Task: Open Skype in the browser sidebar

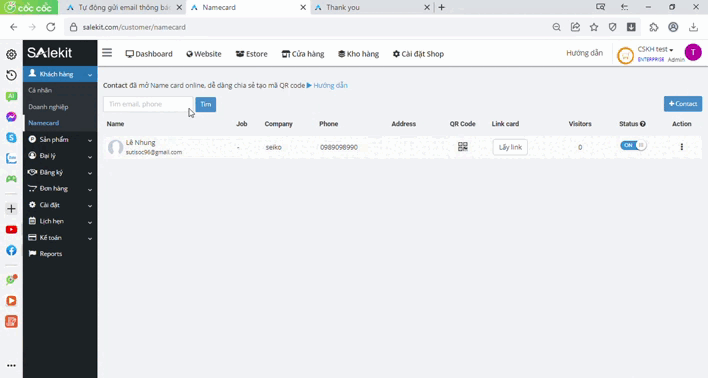Action: [x=11, y=138]
